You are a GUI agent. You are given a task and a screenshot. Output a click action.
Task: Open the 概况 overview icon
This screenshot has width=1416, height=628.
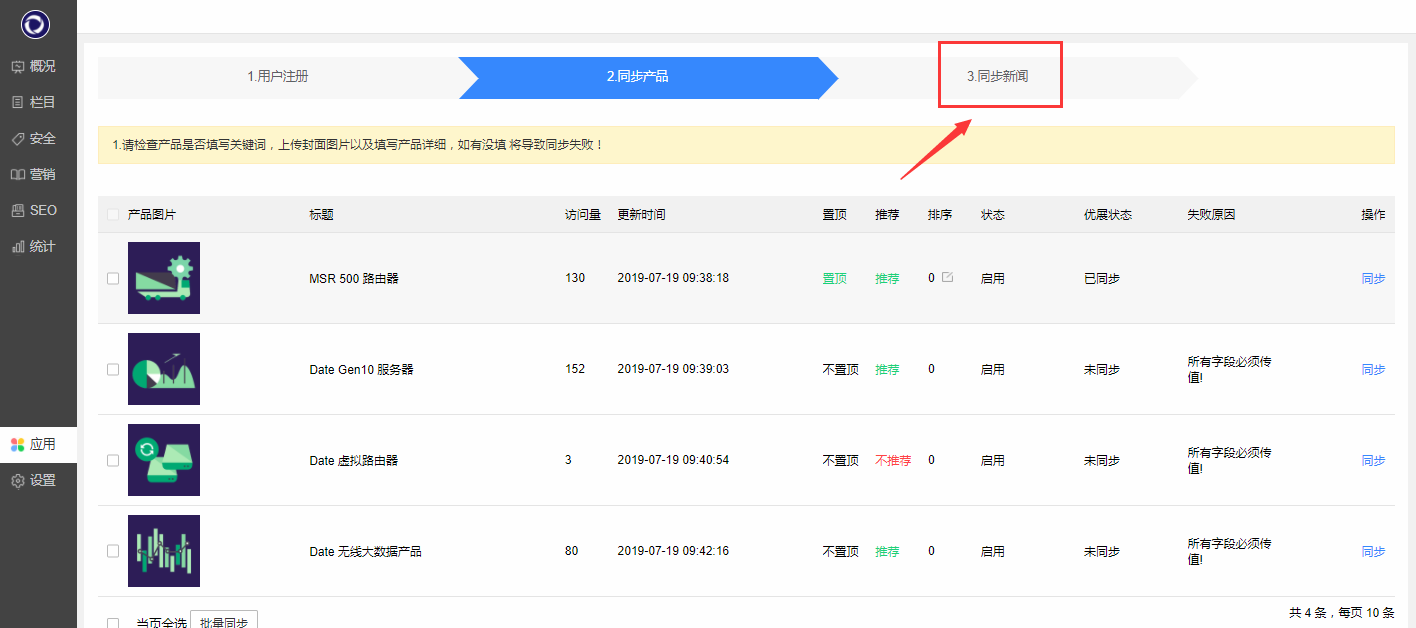tap(18, 67)
